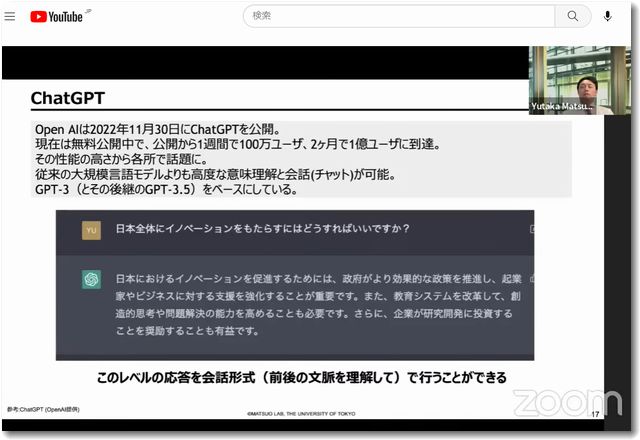Click the 参考:ChatGPT reference footnote
This screenshot has height=440, width=640.
click(x=43, y=409)
